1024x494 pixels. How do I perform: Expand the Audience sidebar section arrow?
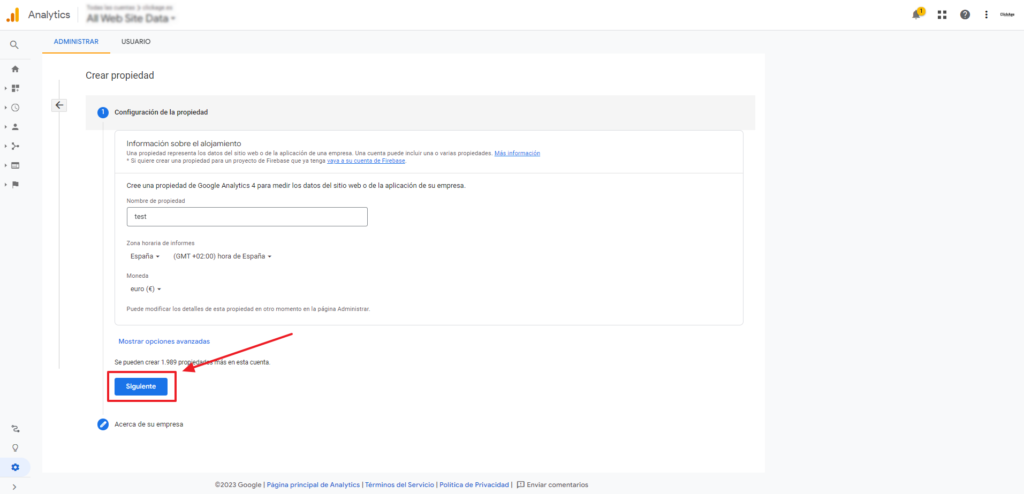point(5,127)
